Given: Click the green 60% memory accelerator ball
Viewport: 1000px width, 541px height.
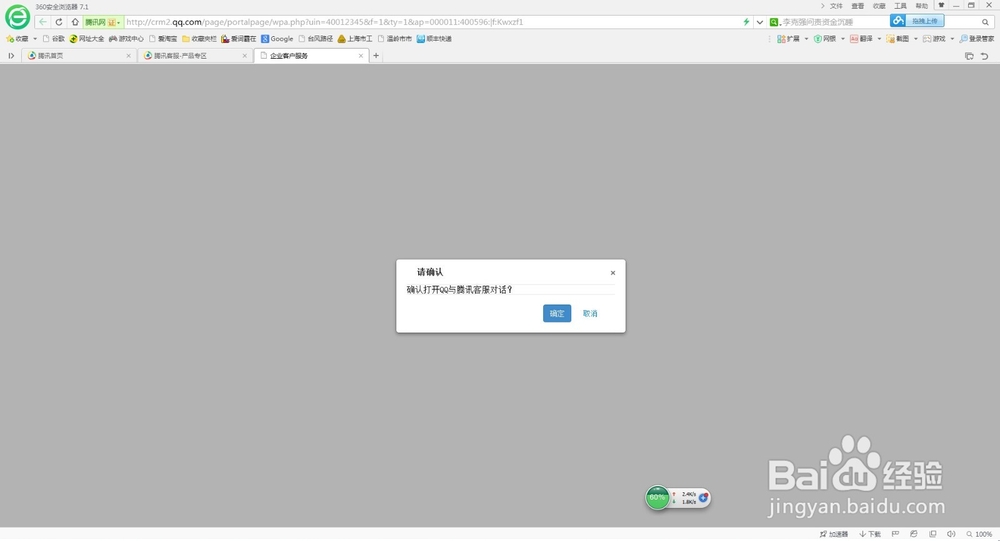Looking at the screenshot, I should click(x=658, y=498).
